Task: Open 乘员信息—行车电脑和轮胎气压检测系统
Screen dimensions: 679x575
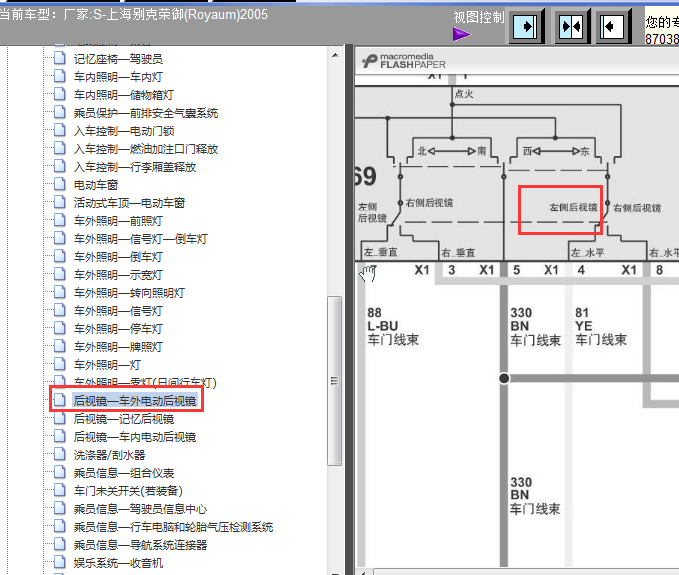Action: coord(173,527)
